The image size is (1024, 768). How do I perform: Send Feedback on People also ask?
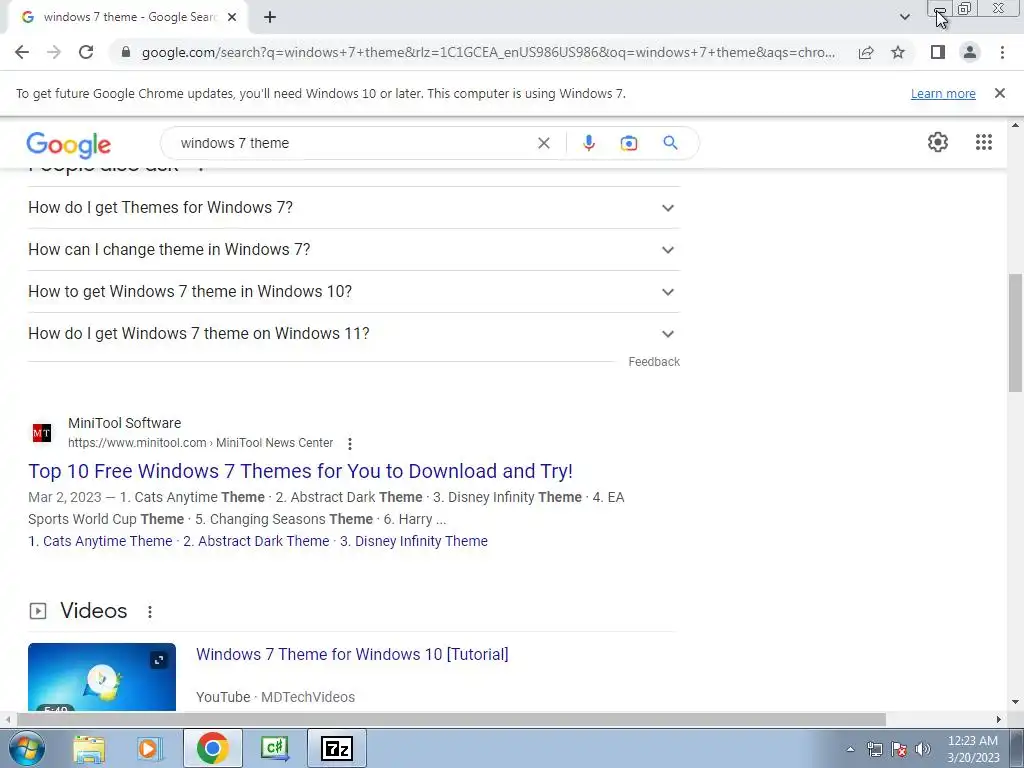[654, 362]
